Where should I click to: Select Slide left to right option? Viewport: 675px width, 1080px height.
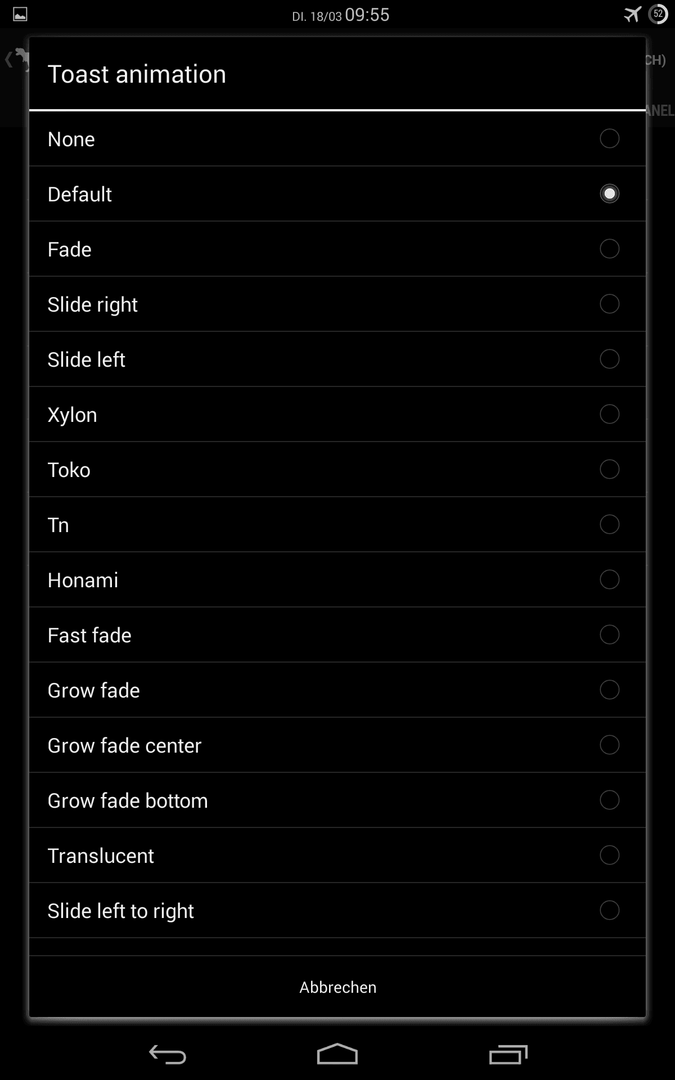point(338,910)
